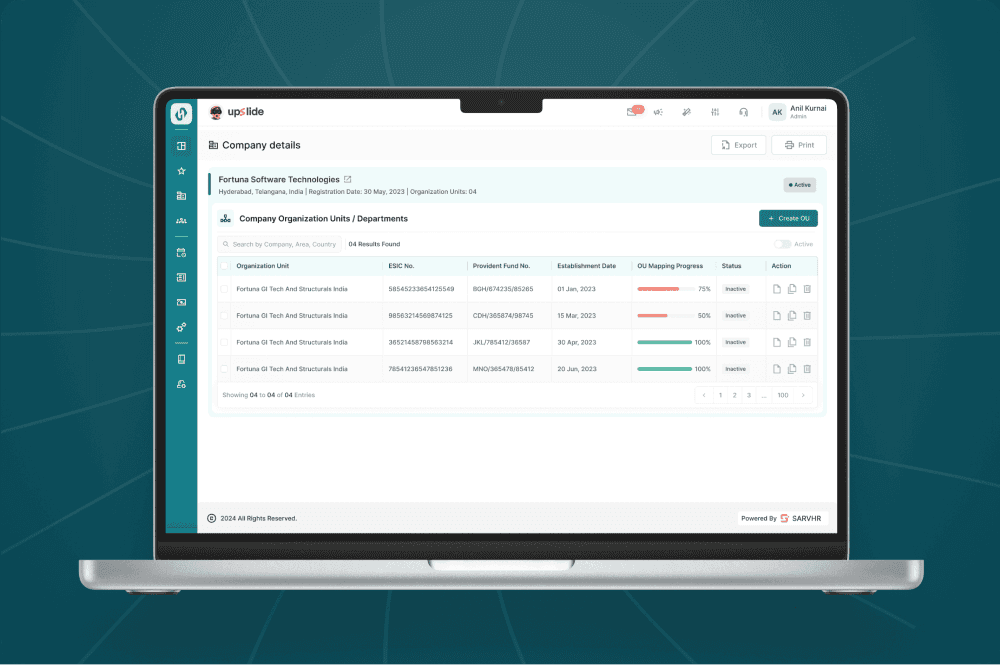1000x665 pixels.
Task: Open the team management icon in sidebar
Action: 181,221
